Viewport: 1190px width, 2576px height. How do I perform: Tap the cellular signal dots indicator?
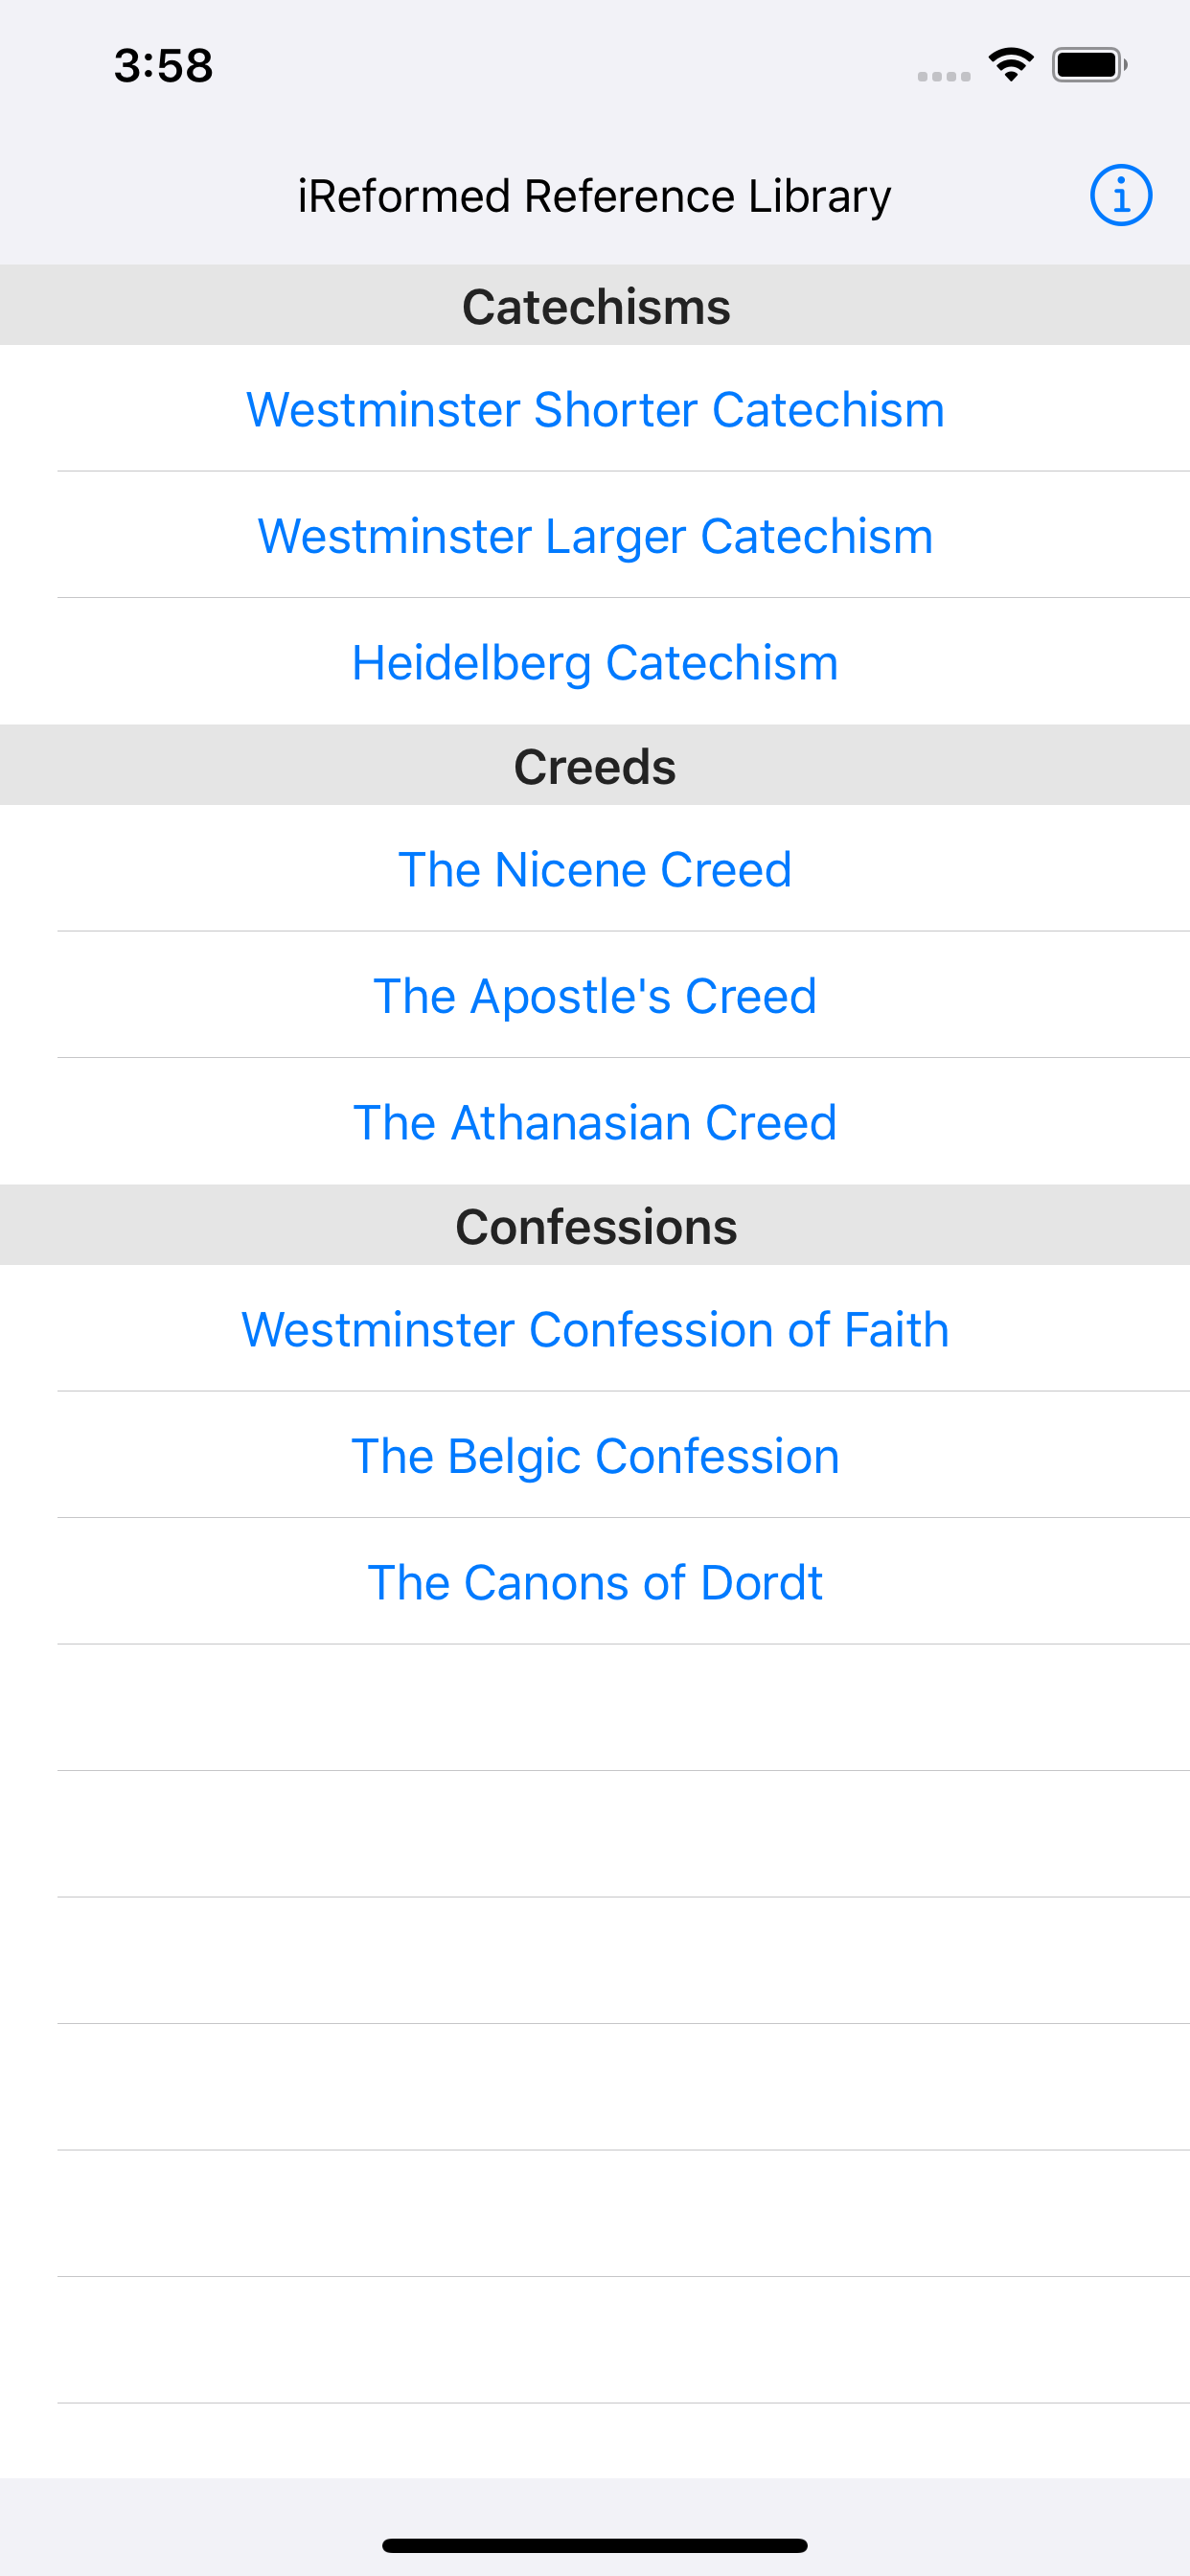944,76
